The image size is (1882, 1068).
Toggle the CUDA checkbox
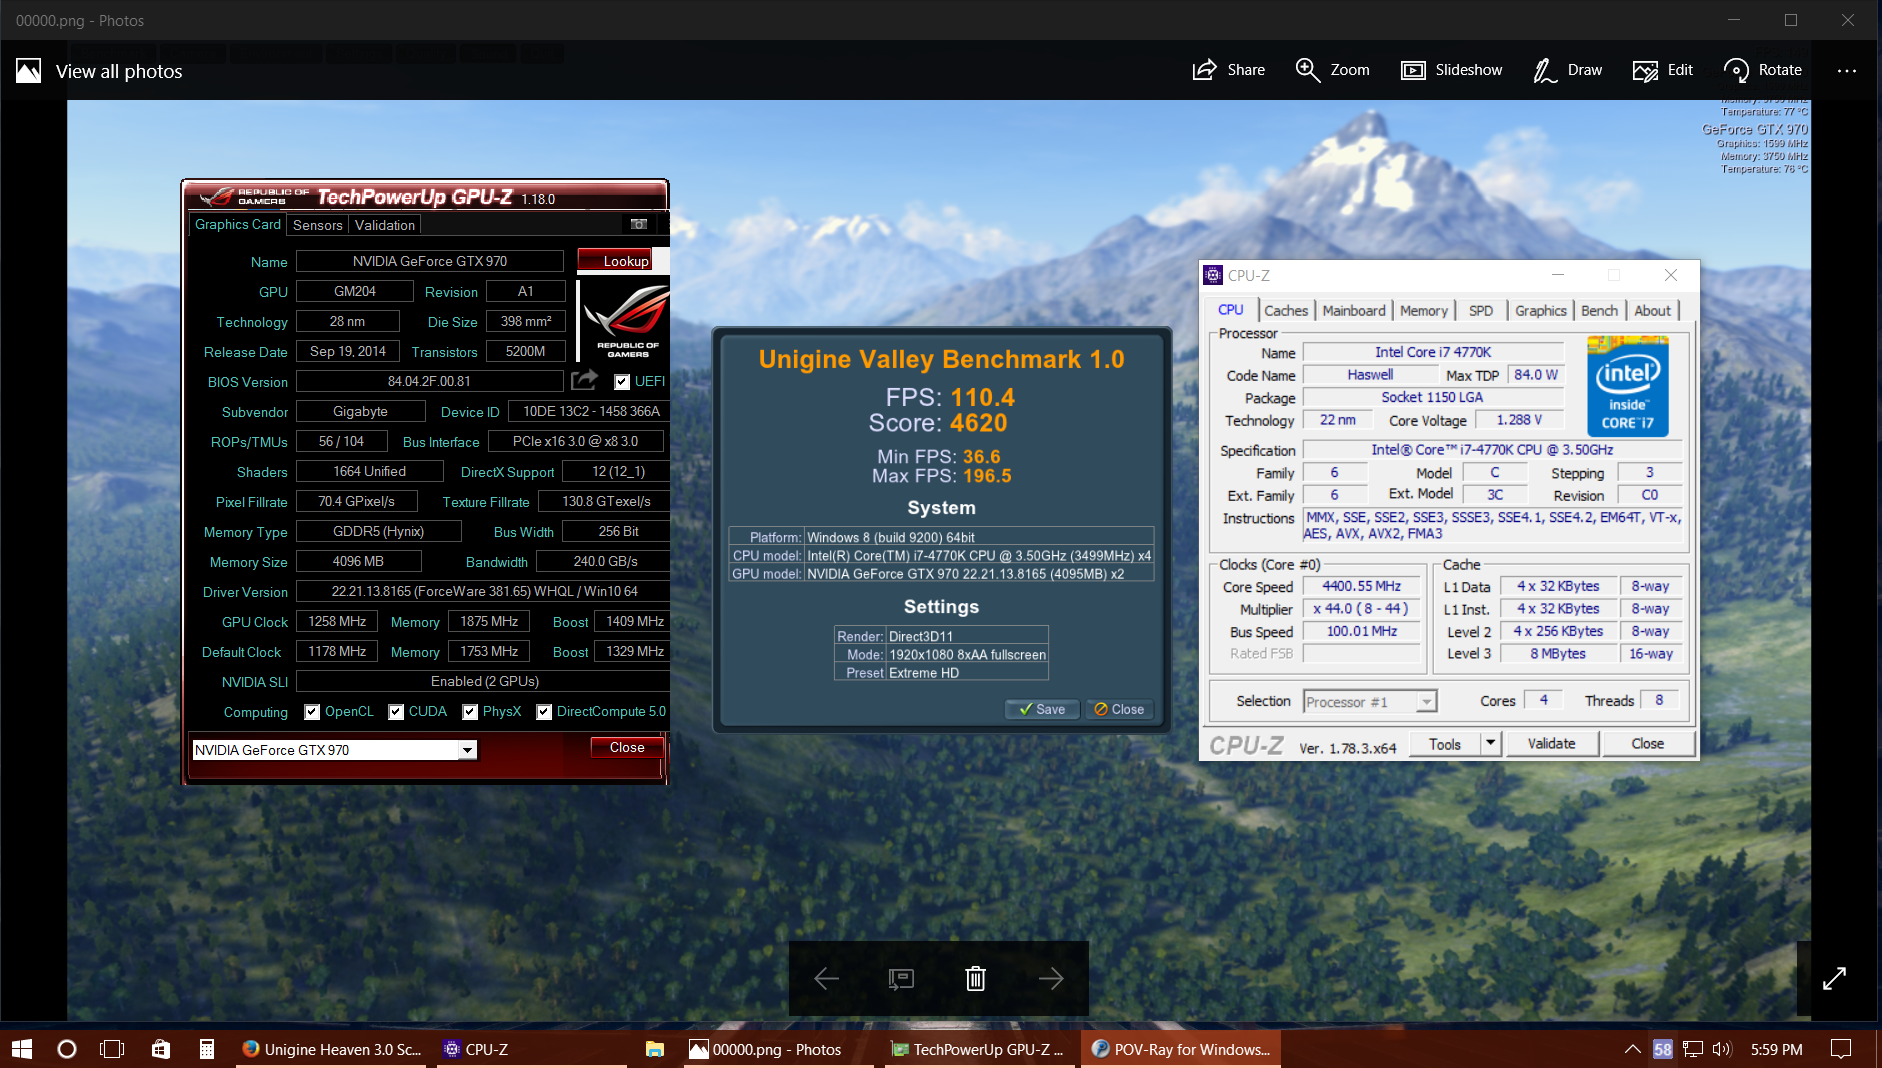click(396, 712)
